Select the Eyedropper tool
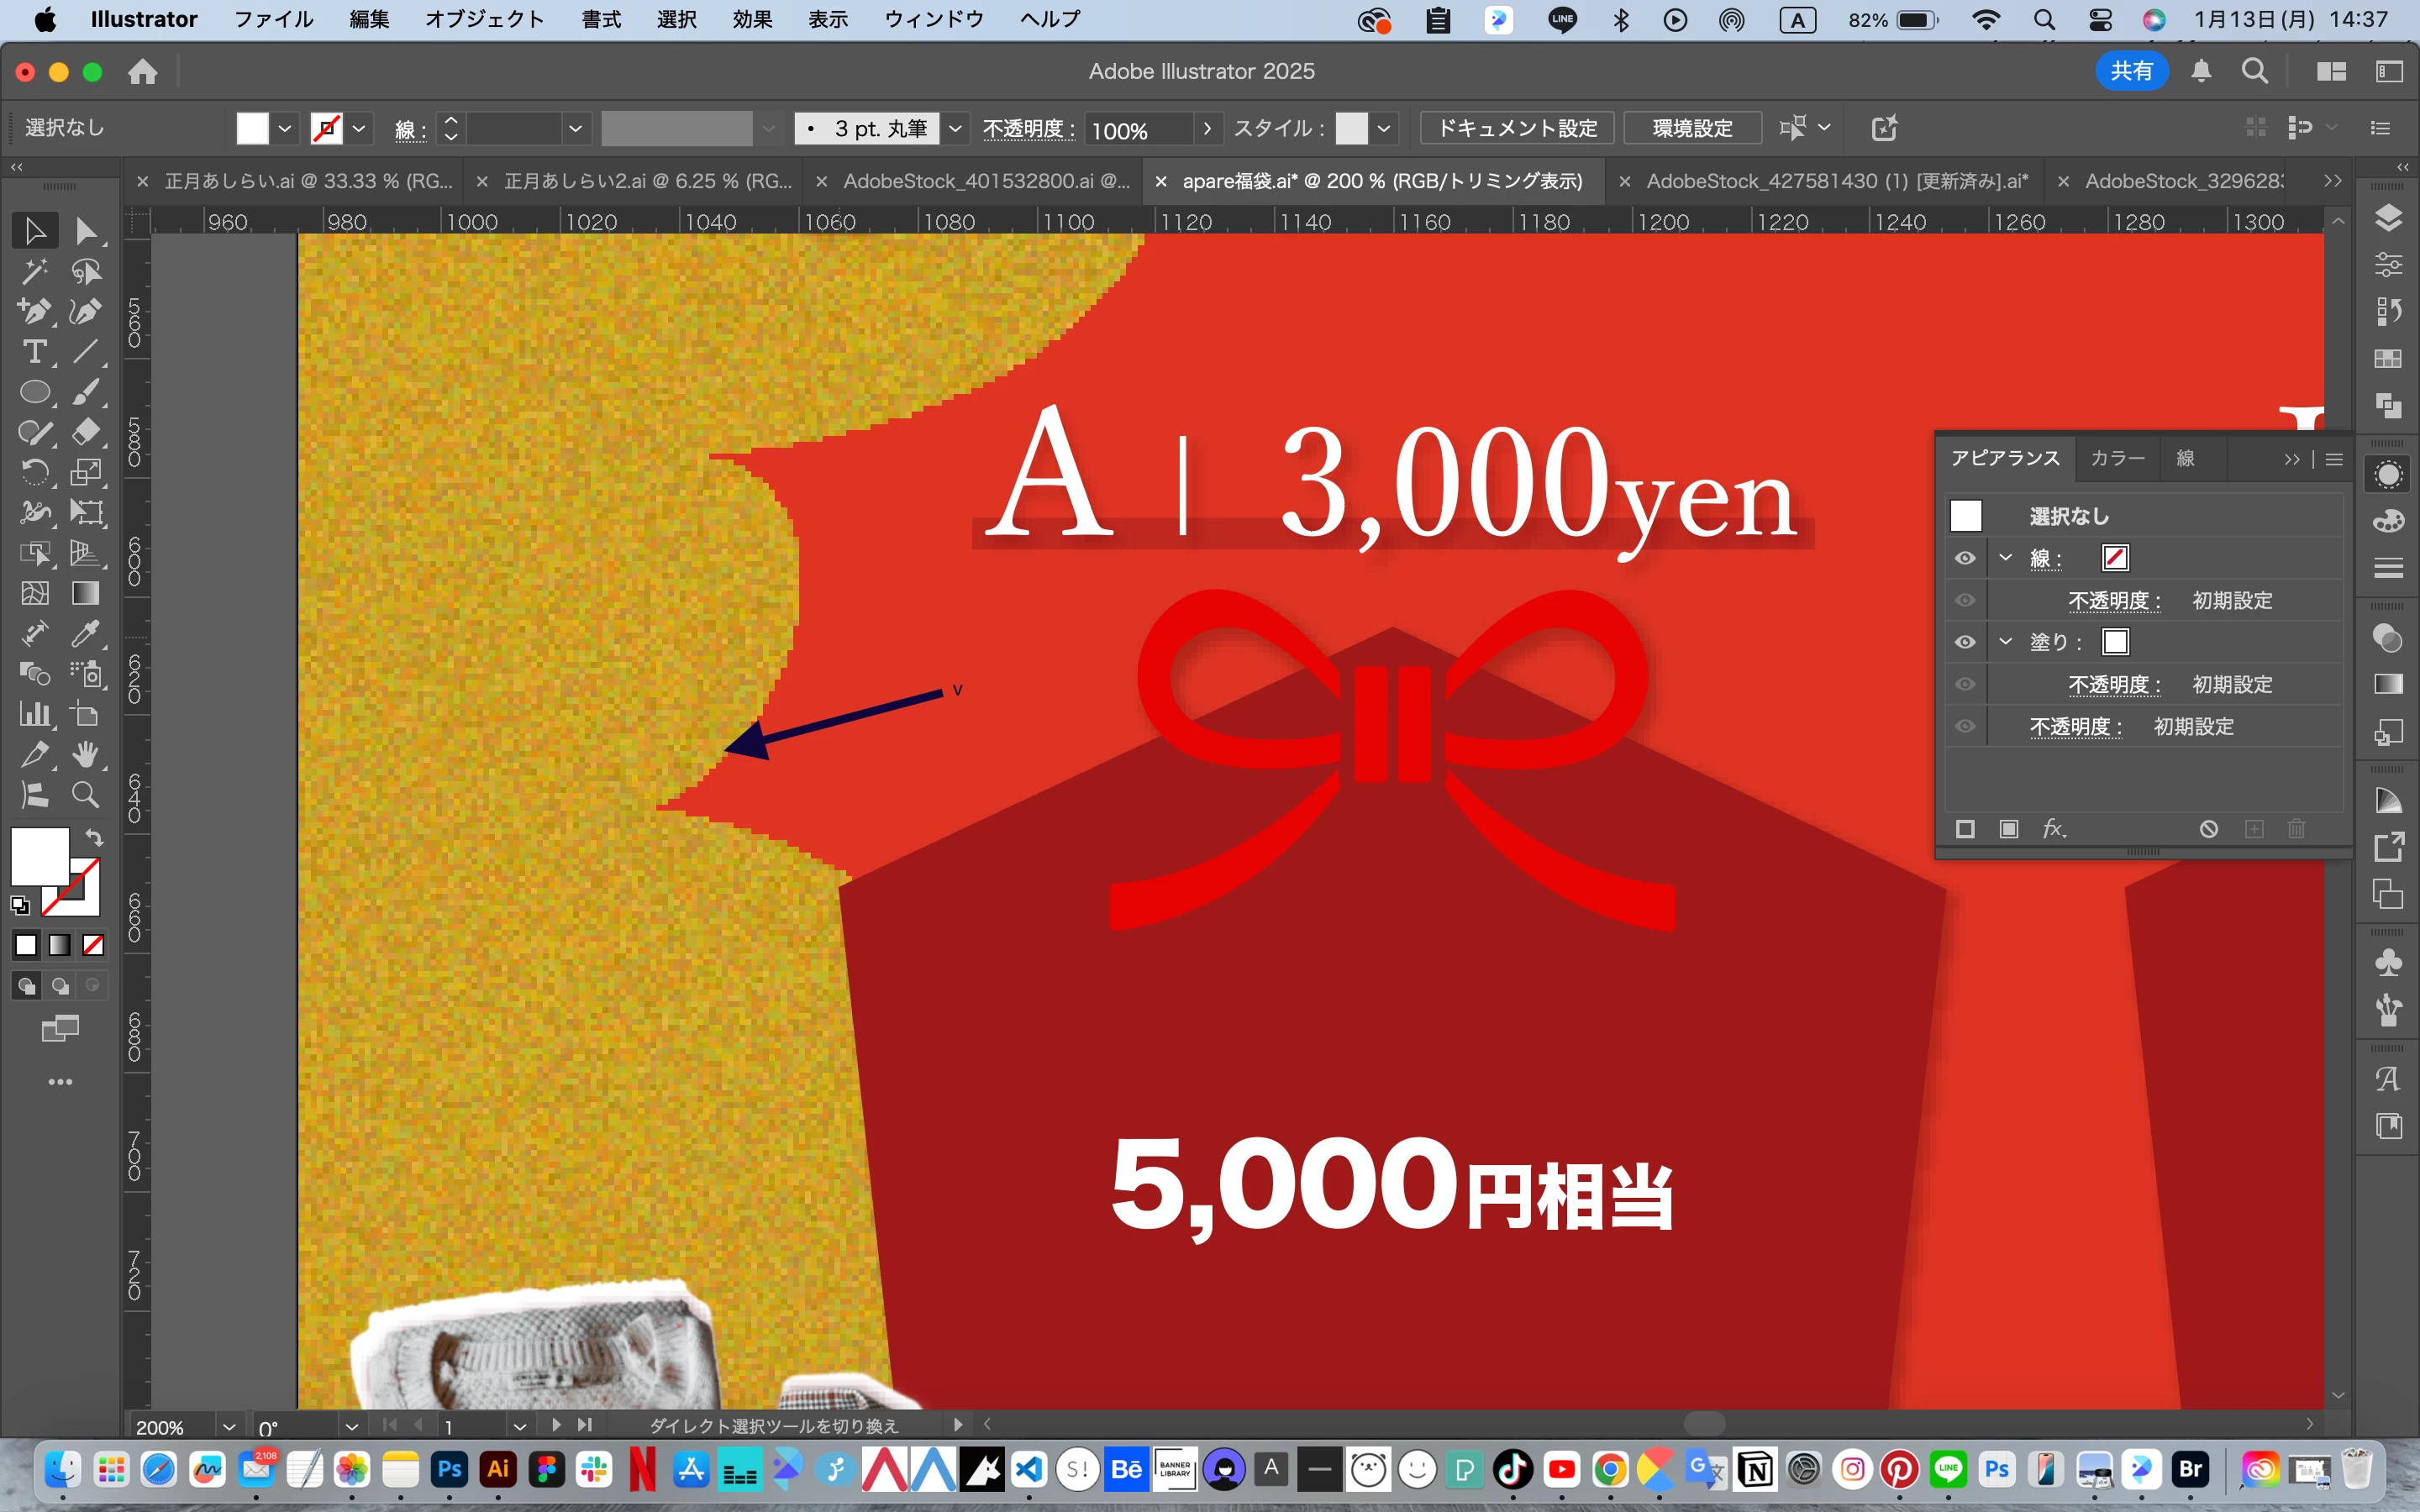The width and height of the screenshot is (2420, 1512). point(86,634)
